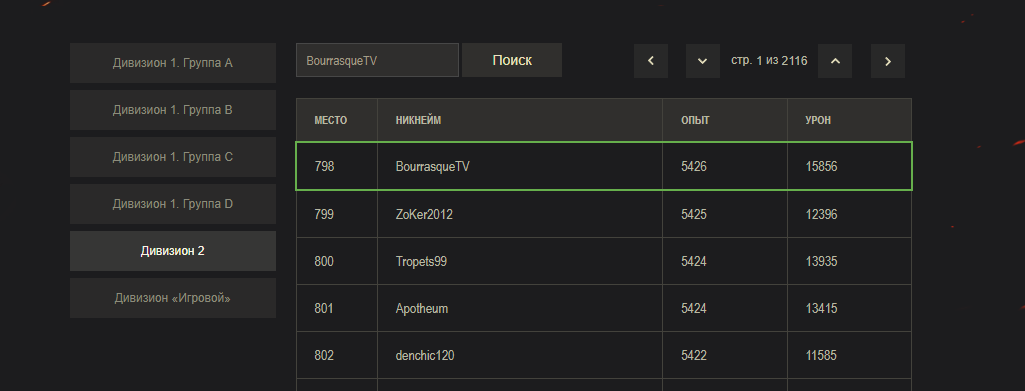Open Дивизион 1. Группа D tab
The width and height of the screenshot is (1025, 391).
[x=173, y=204]
